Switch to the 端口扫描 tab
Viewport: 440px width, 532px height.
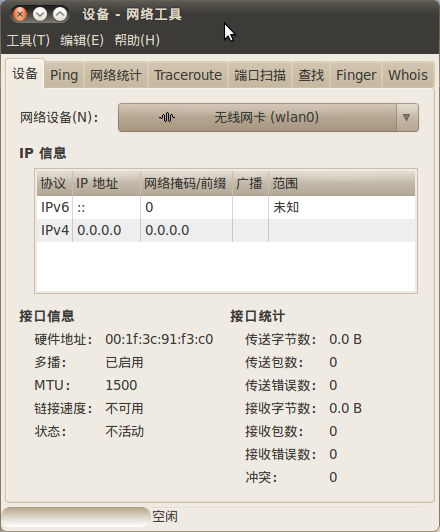click(260, 75)
